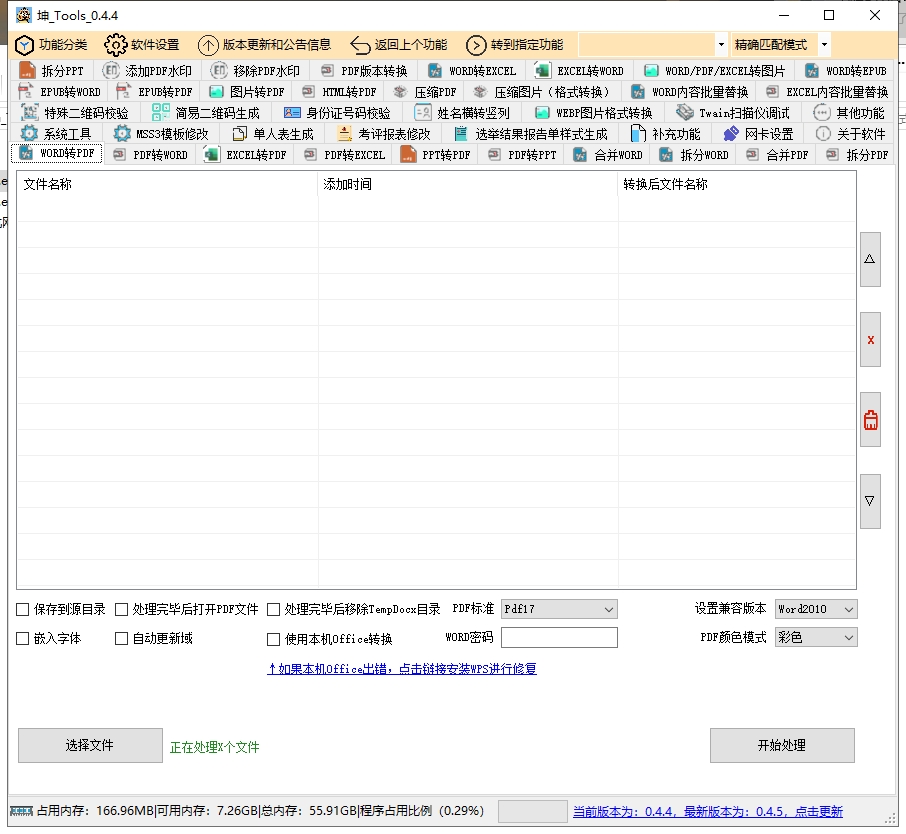The image size is (906, 834).
Task: Open the 简易二维码生成 tool
Action: click(x=206, y=113)
